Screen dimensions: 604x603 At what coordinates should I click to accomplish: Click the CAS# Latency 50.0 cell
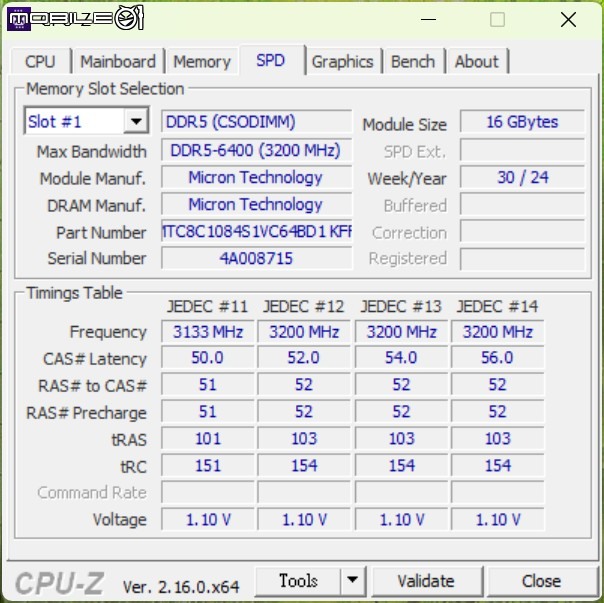coord(208,358)
